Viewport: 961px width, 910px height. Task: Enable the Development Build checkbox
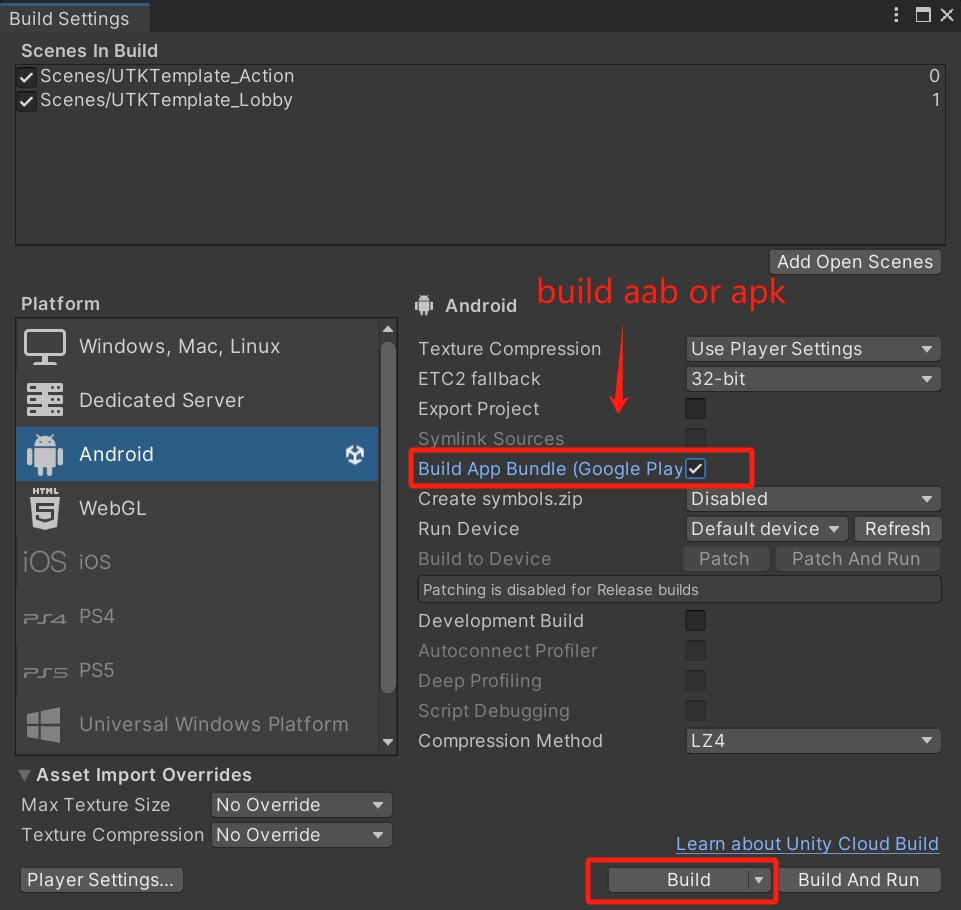coord(695,621)
